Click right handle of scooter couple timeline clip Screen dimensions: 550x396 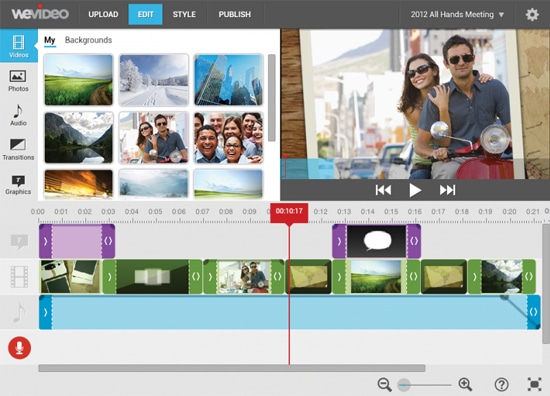tap(277, 277)
